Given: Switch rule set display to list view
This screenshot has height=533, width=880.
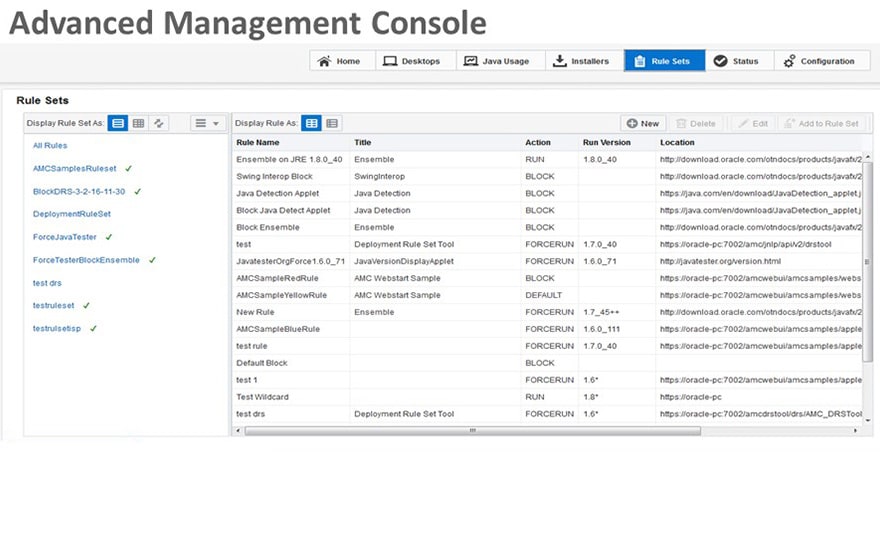Looking at the screenshot, I should 118,123.
